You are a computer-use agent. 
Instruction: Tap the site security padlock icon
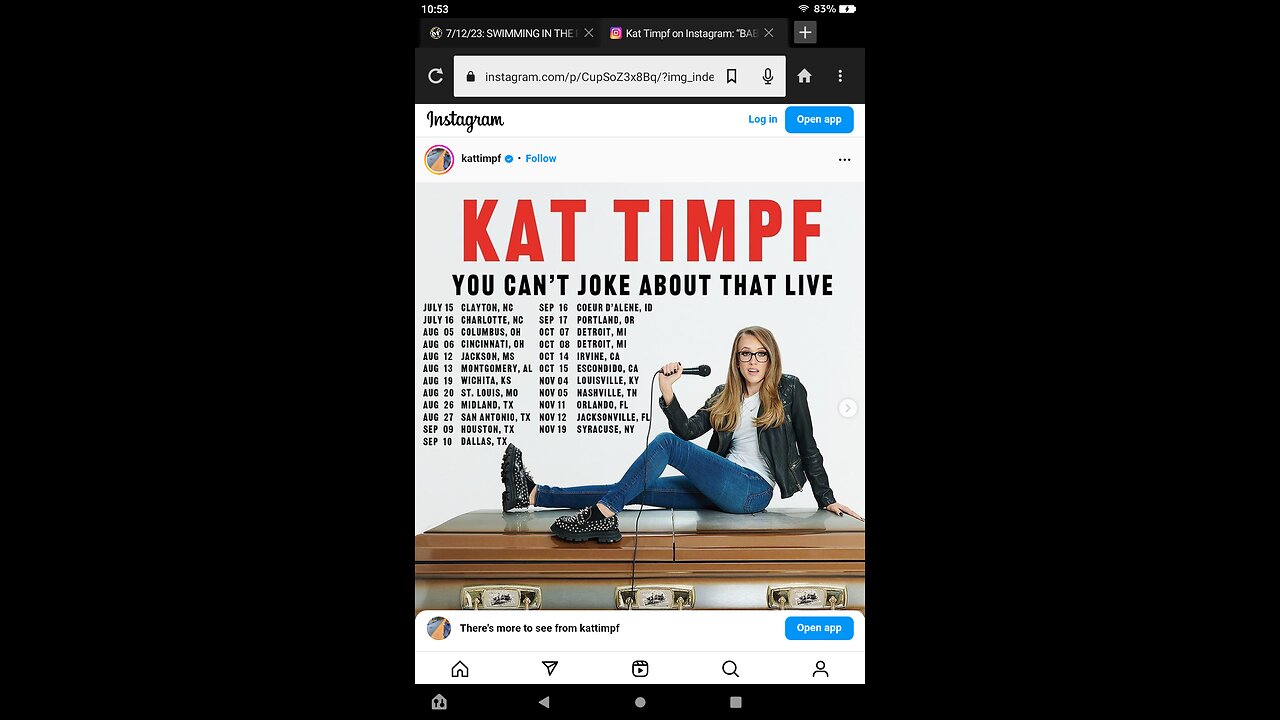click(x=470, y=76)
